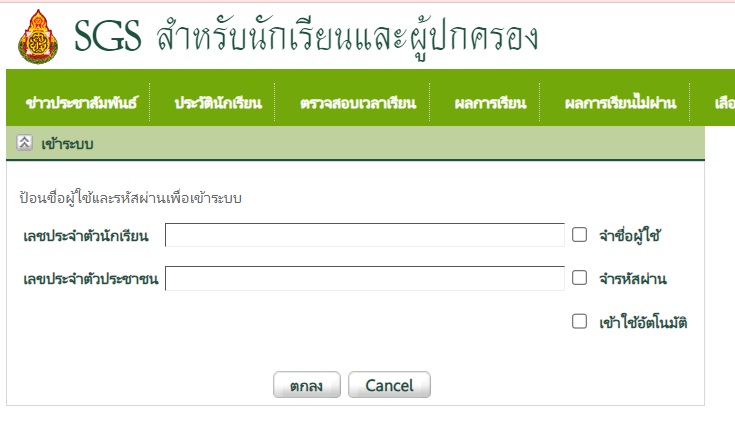Click the เข้าระบบ panel header title
Screen dimensions: 735x426
[68, 144]
